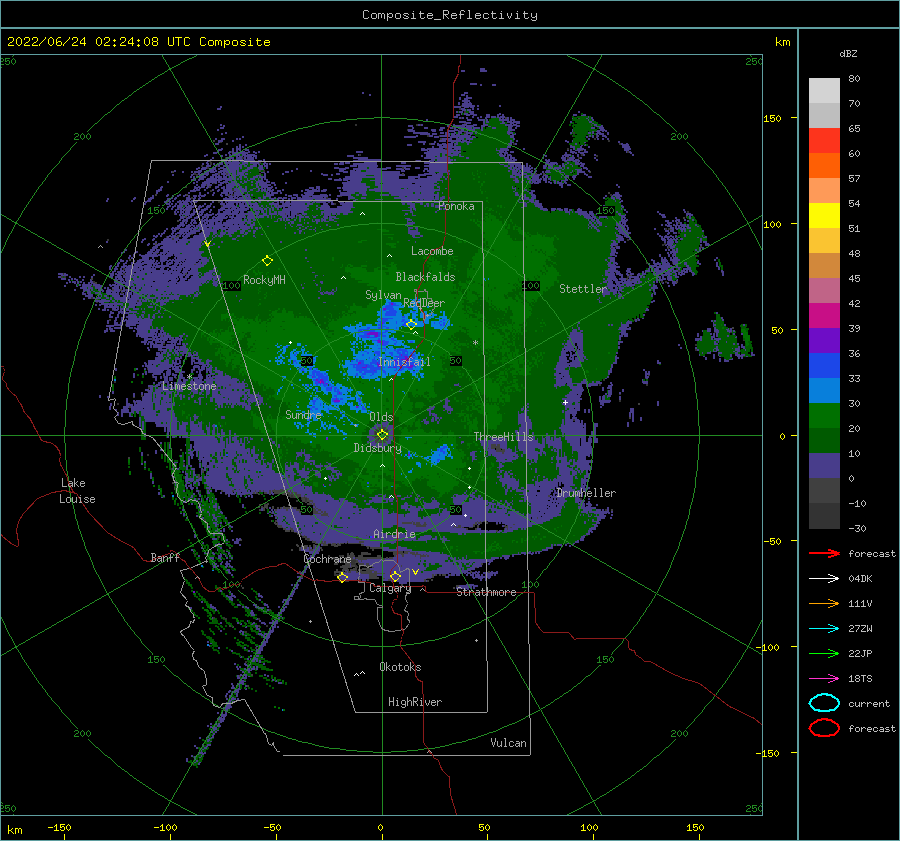Click the dBZ legend heading
Screen dimensions: 900x841
pyautogui.click(x=848, y=54)
